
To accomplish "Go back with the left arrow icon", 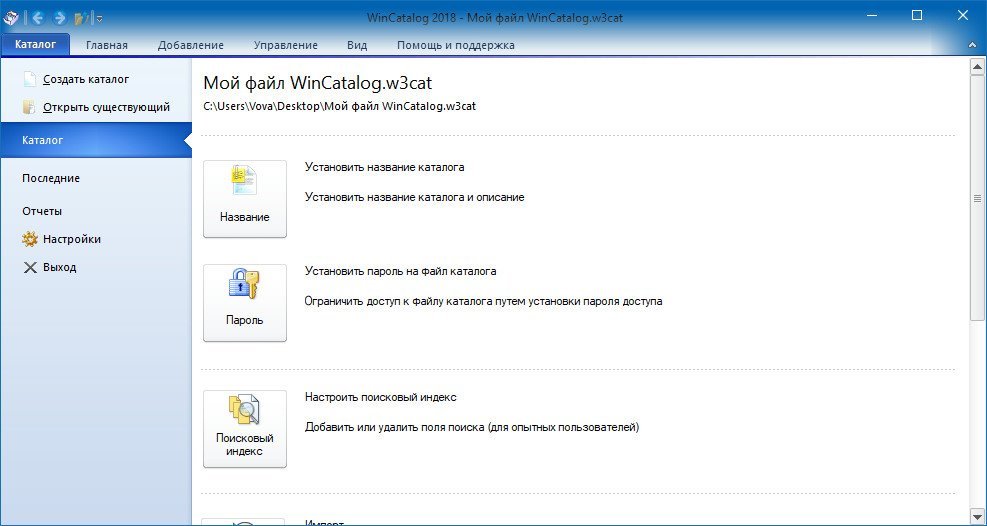I will 38,18.
